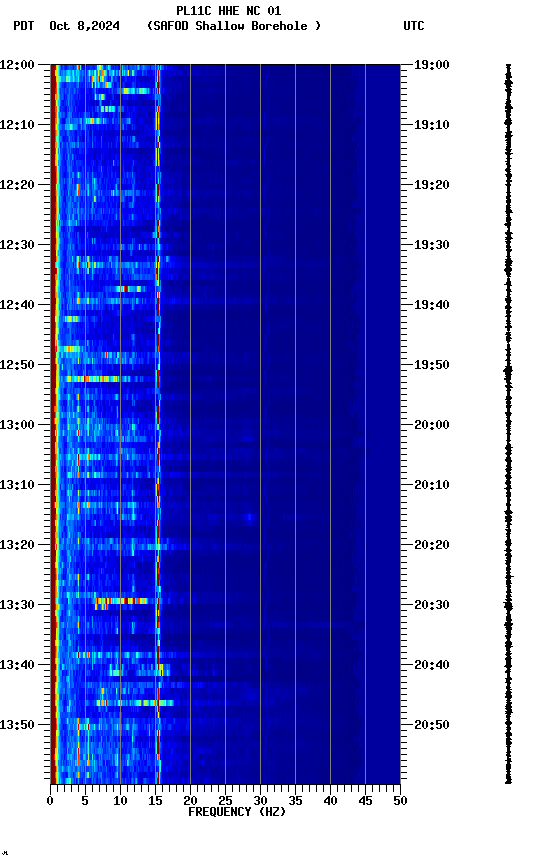
Task: Click the 'FREQUENCY (HZ)' axis title
Action: point(237,813)
